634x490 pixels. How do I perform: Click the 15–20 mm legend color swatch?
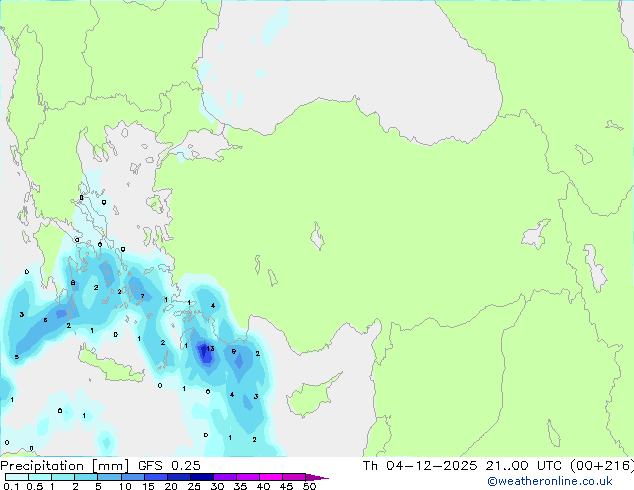[155, 477]
